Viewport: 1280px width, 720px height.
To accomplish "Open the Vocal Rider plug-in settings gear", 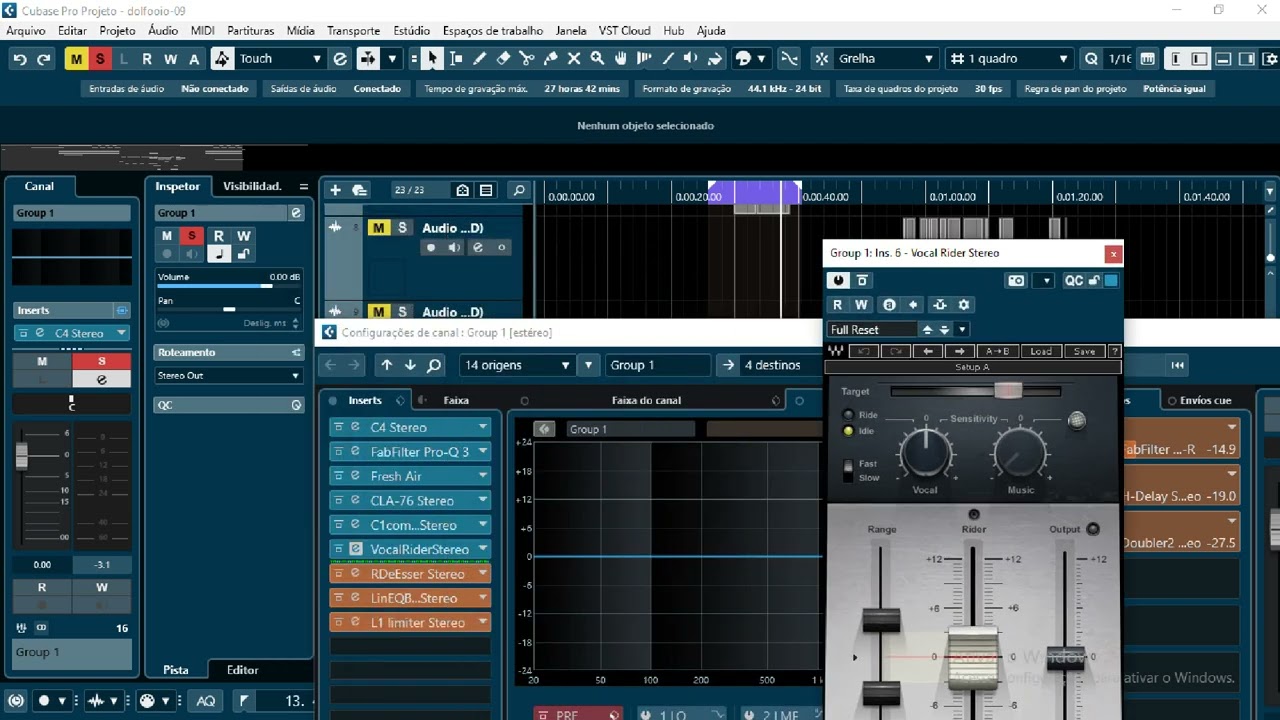I will (x=964, y=305).
